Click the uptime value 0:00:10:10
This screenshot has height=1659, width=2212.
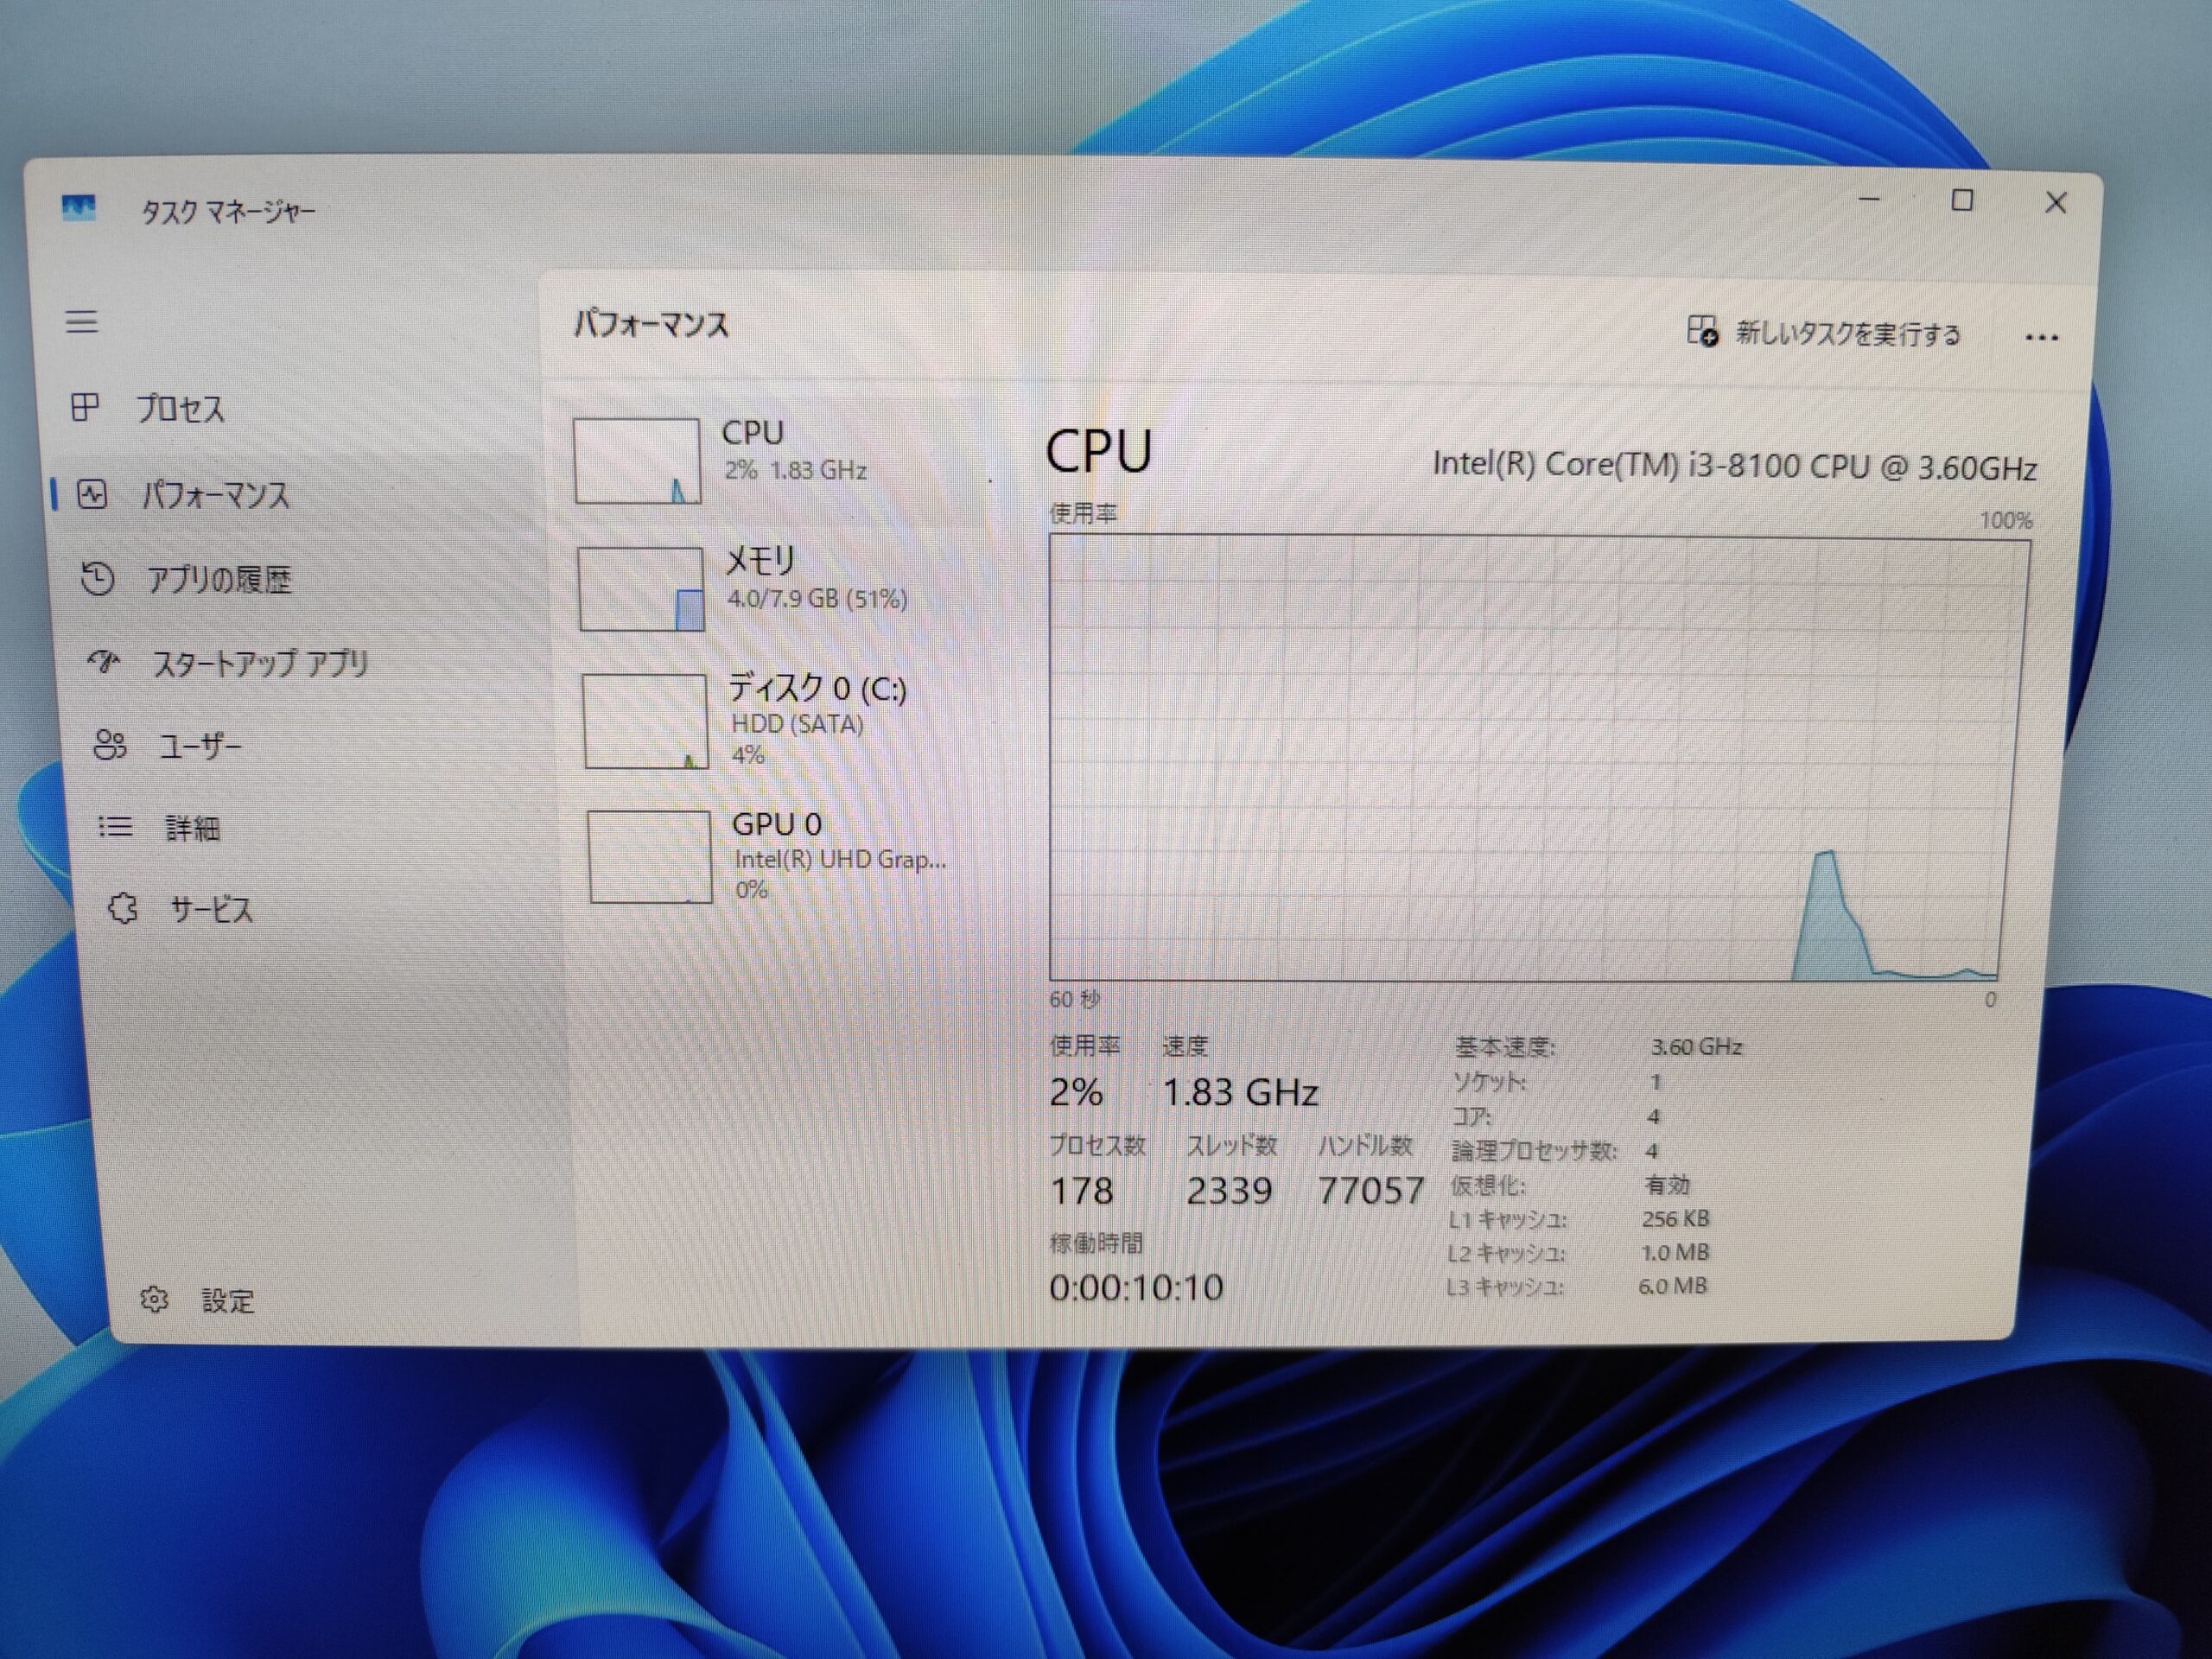click(x=1136, y=1288)
